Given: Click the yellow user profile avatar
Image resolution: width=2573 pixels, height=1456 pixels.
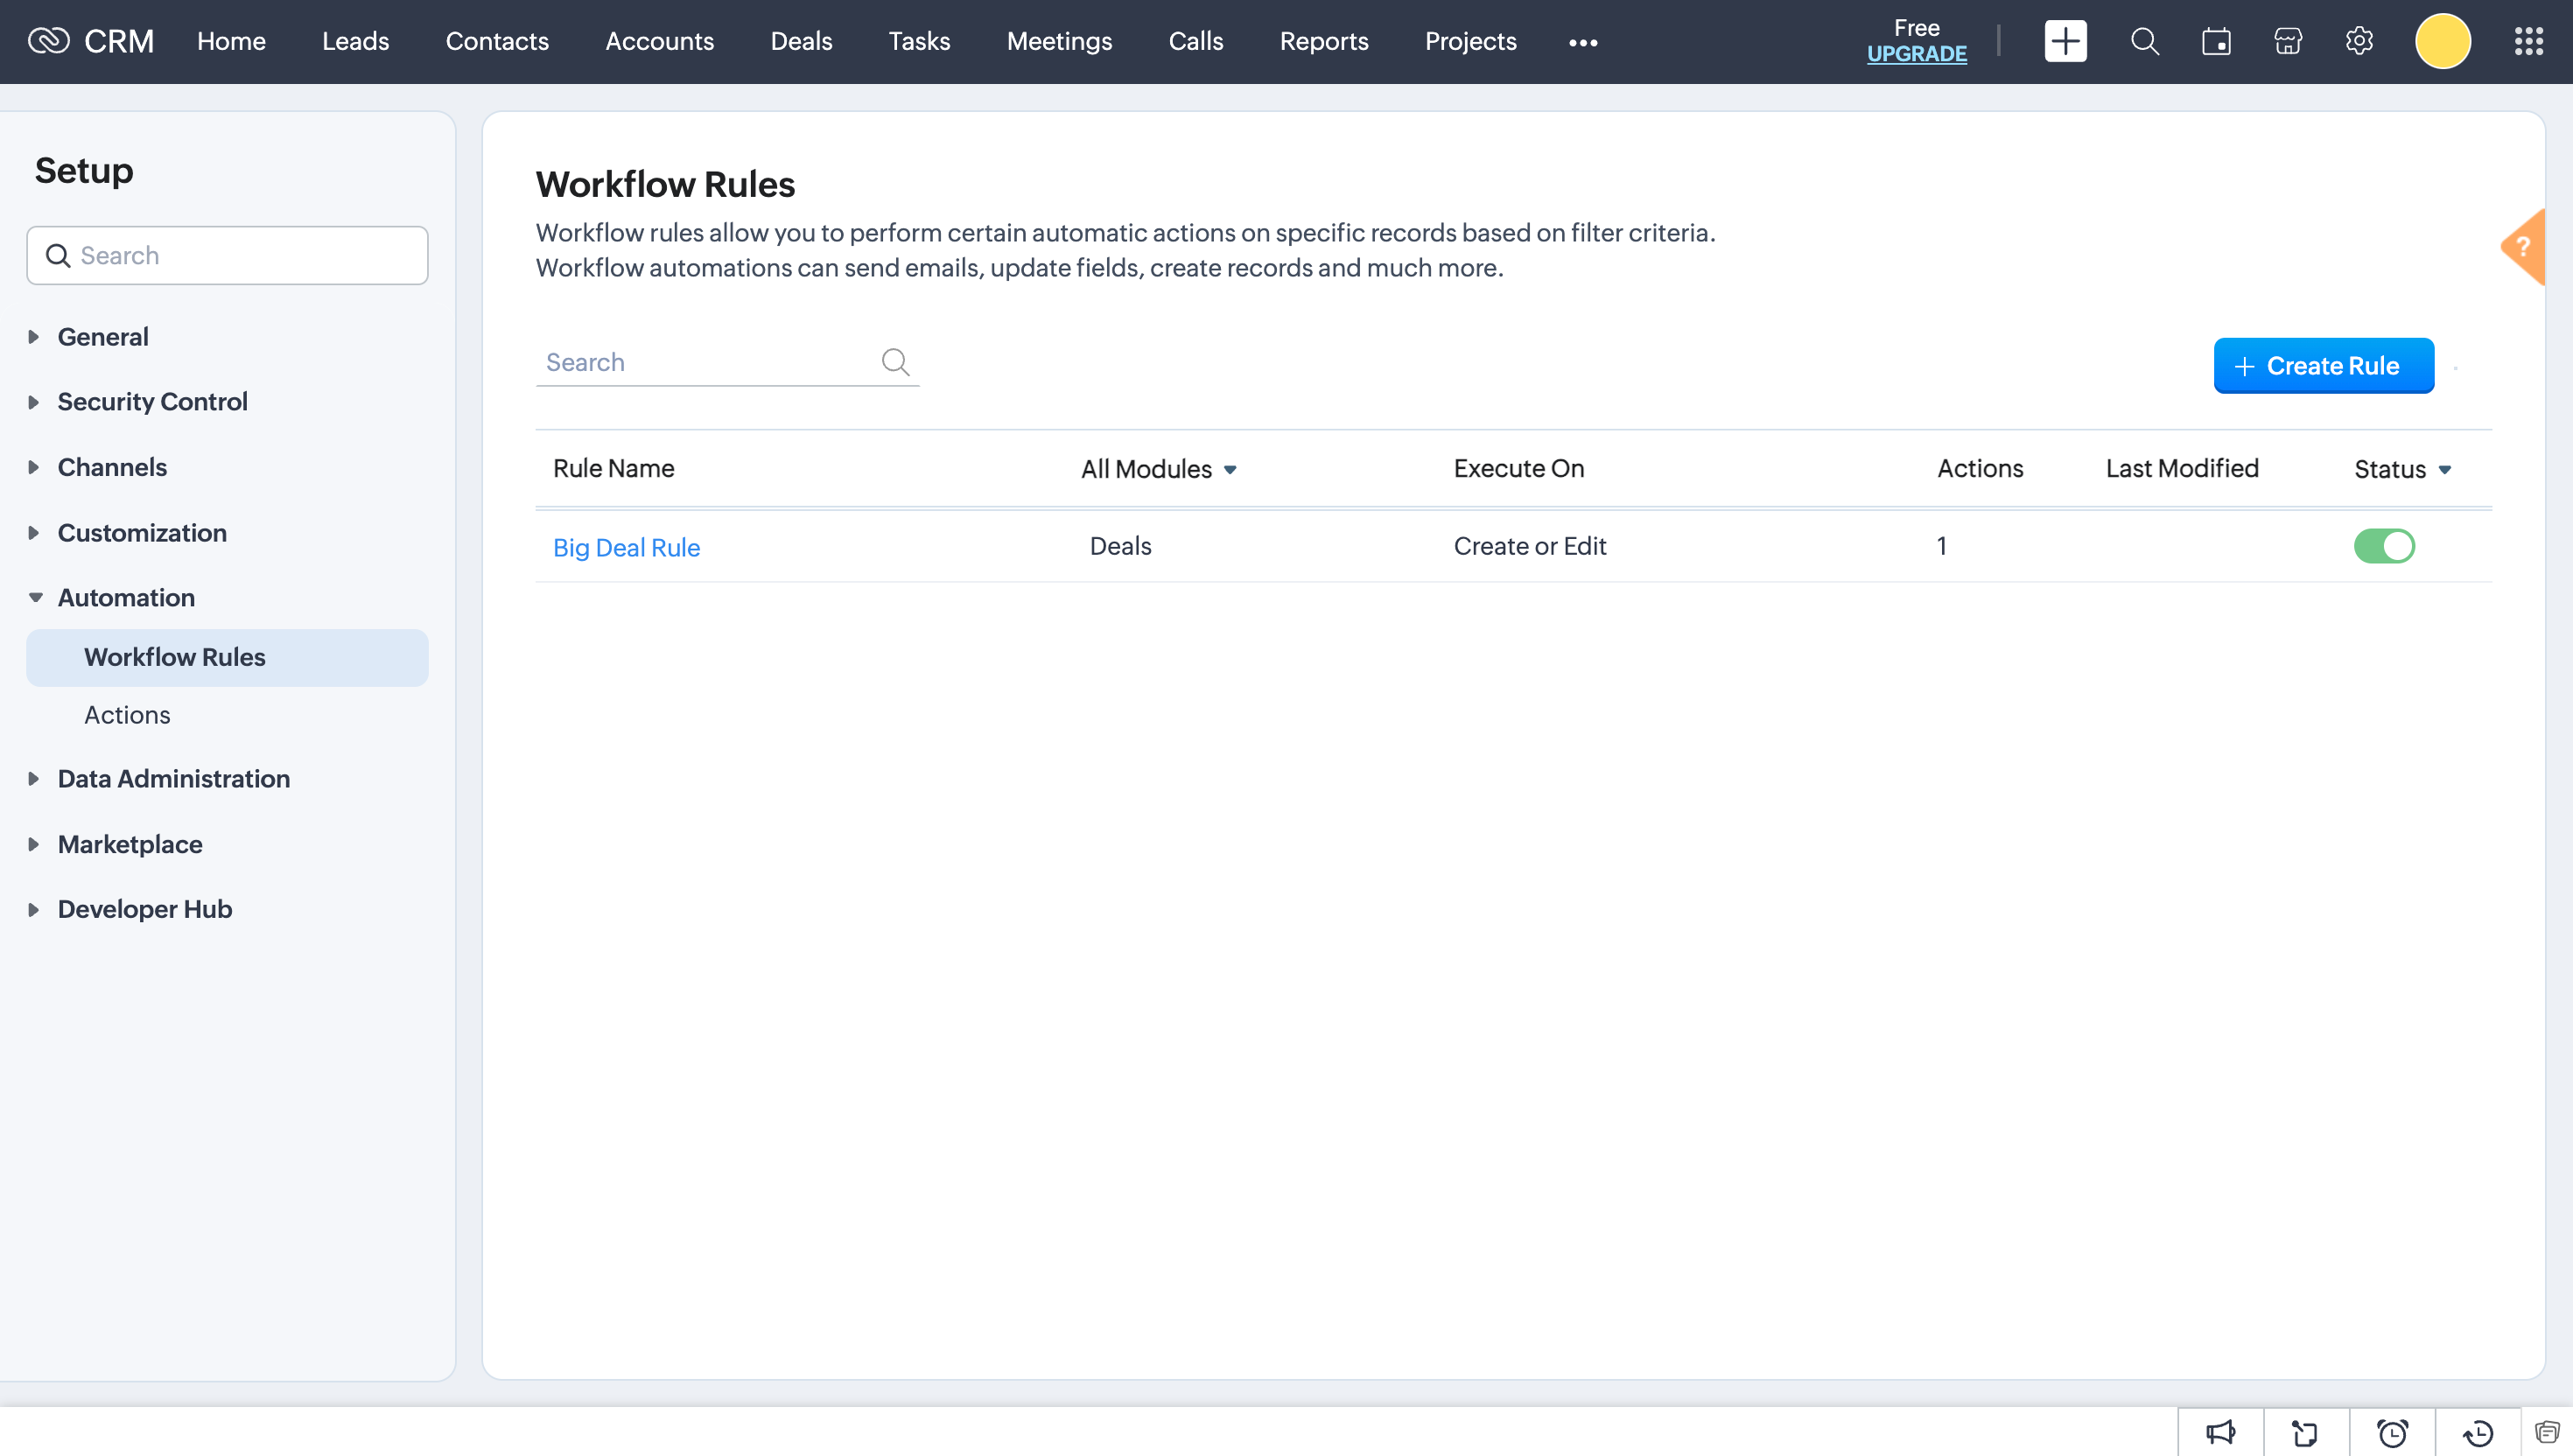Looking at the screenshot, I should 2442,41.
